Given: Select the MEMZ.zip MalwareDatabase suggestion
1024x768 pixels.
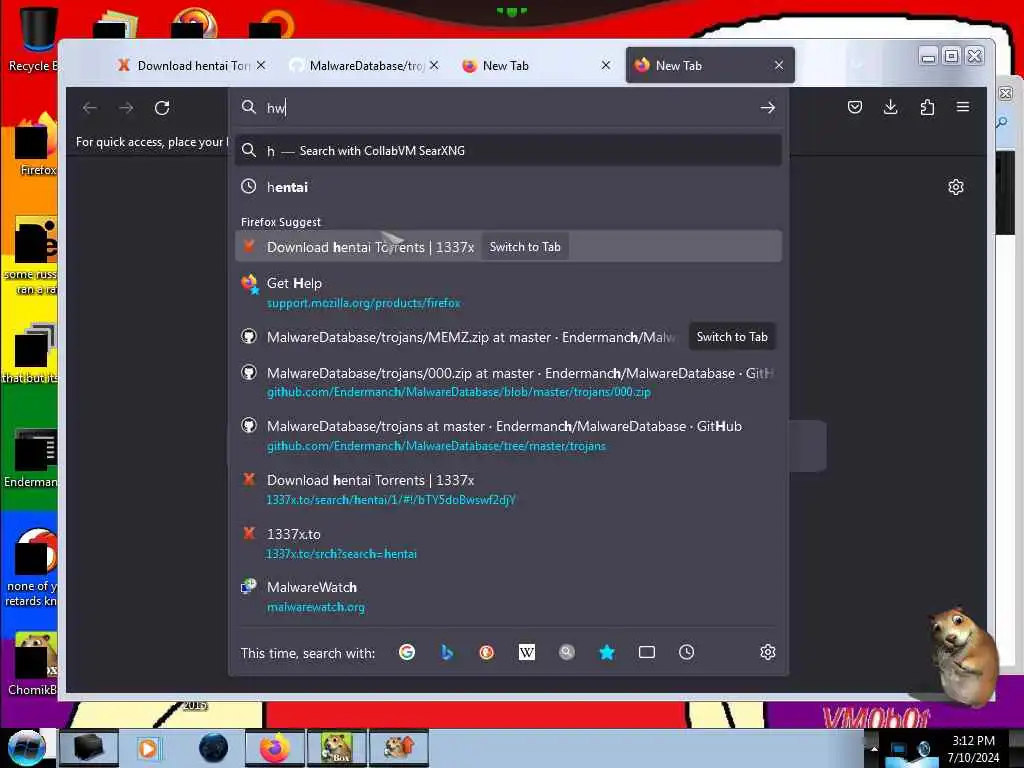Looking at the screenshot, I should click(470, 337).
